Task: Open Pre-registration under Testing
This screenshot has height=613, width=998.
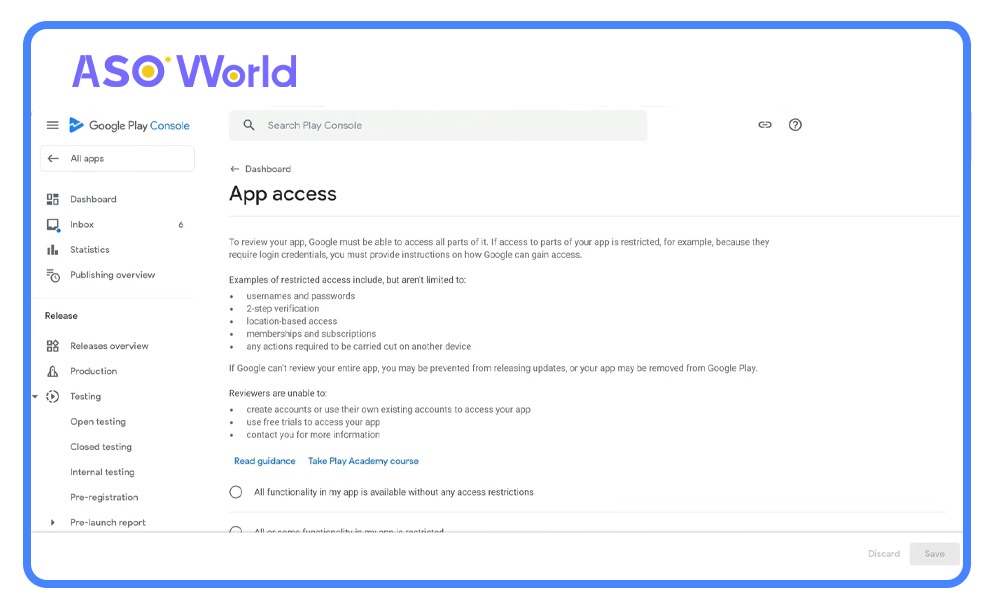Action: click(104, 497)
